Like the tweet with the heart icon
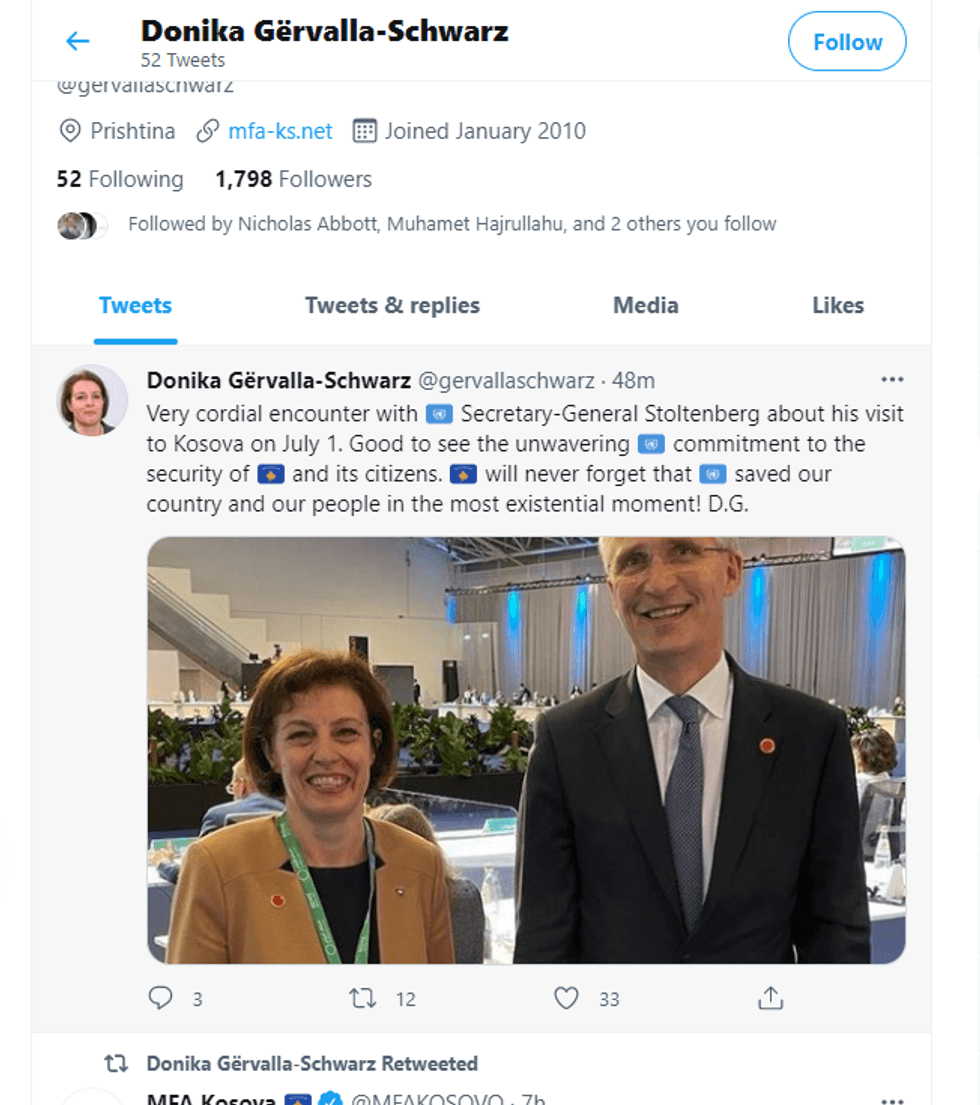The height and width of the screenshot is (1105, 980). tap(567, 998)
